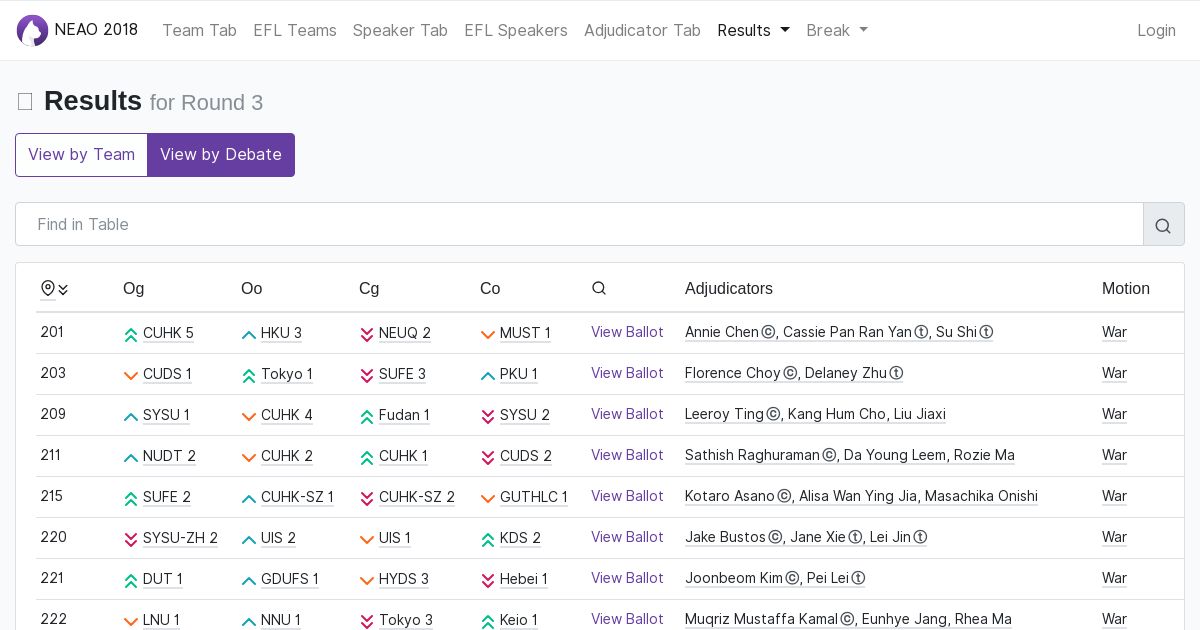Viewport: 1200px width, 630px height.
Task: Open the Break dropdown in the navbar
Action: tap(836, 30)
